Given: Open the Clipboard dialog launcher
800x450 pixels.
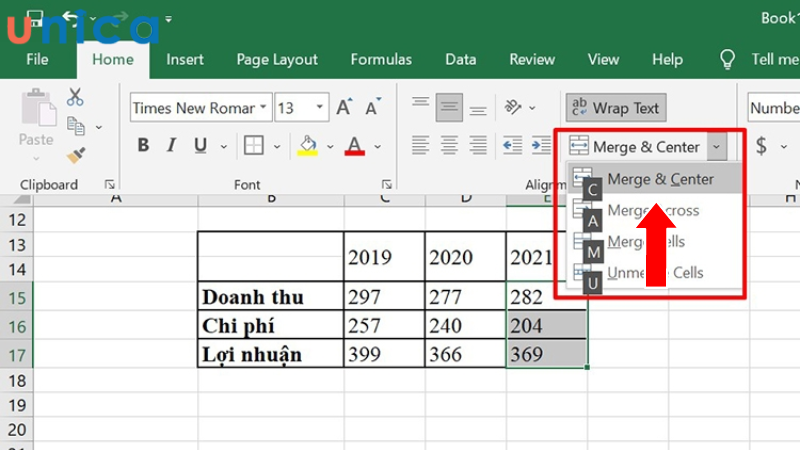Looking at the screenshot, I should click(x=109, y=184).
